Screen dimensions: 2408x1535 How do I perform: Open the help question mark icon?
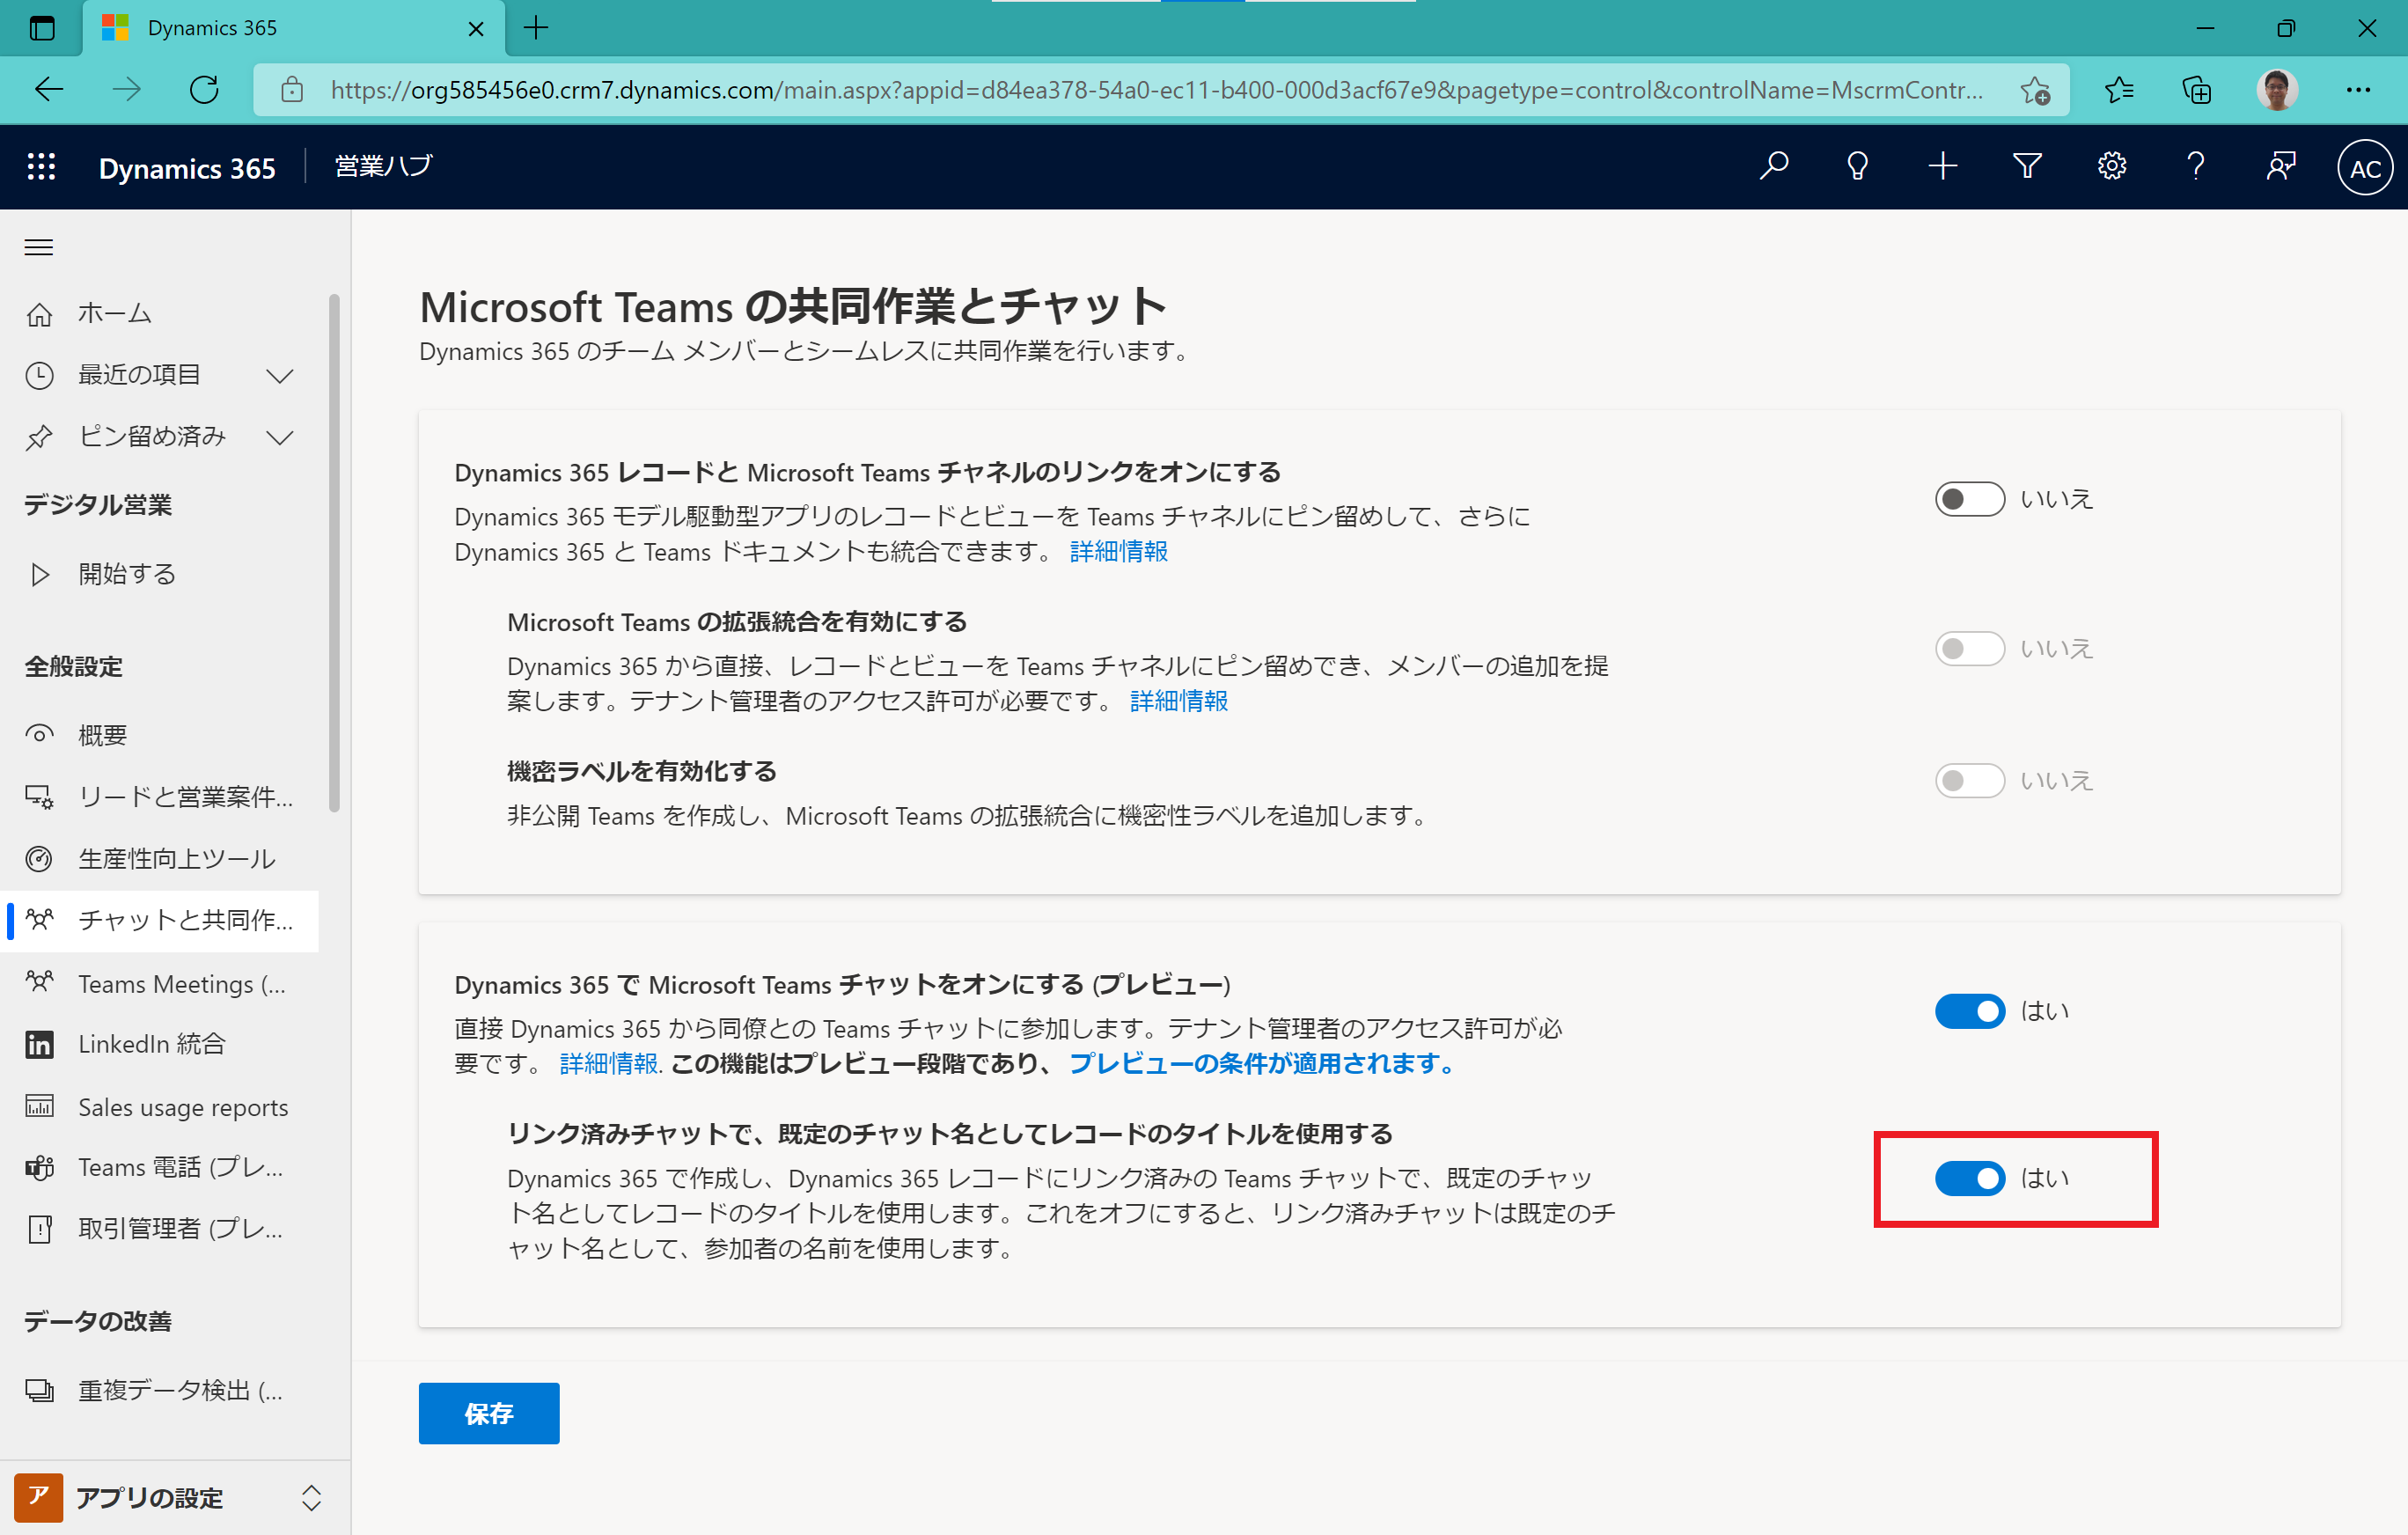point(2196,166)
